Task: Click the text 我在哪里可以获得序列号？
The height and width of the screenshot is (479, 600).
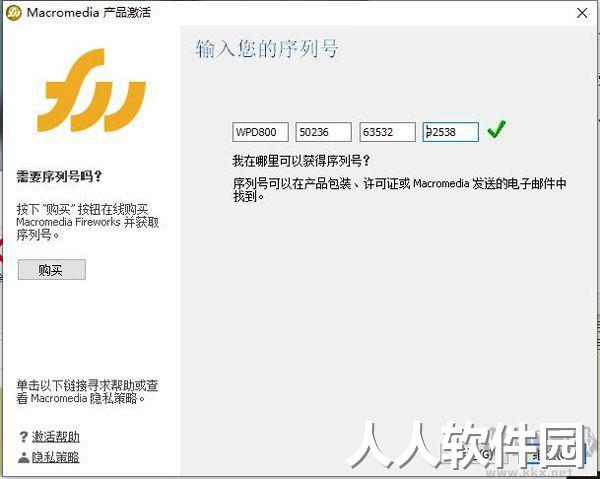Action: point(301,161)
